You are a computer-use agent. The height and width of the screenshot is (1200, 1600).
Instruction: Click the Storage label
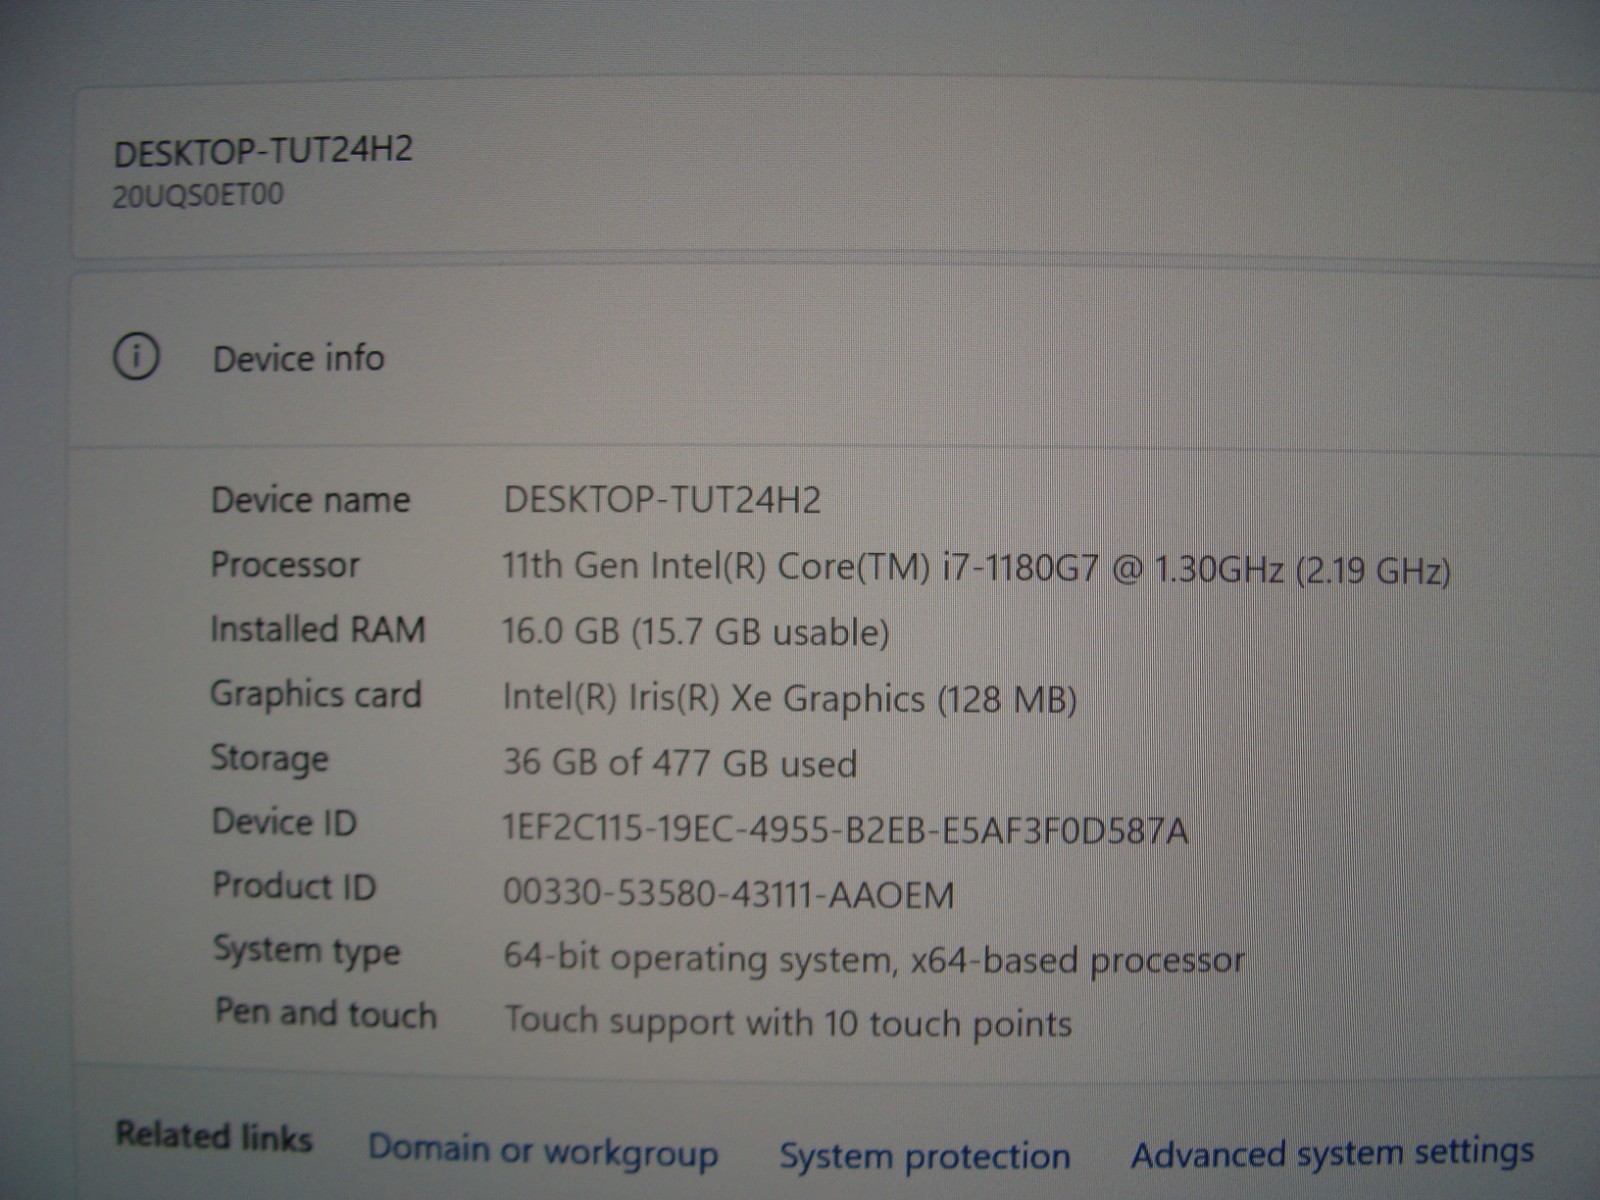[269, 759]
